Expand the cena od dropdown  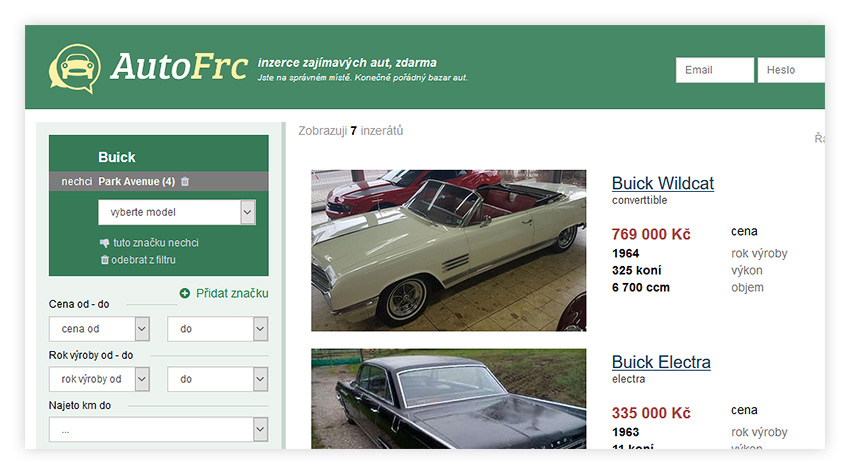pyautogui.click(x=99, y=329)
